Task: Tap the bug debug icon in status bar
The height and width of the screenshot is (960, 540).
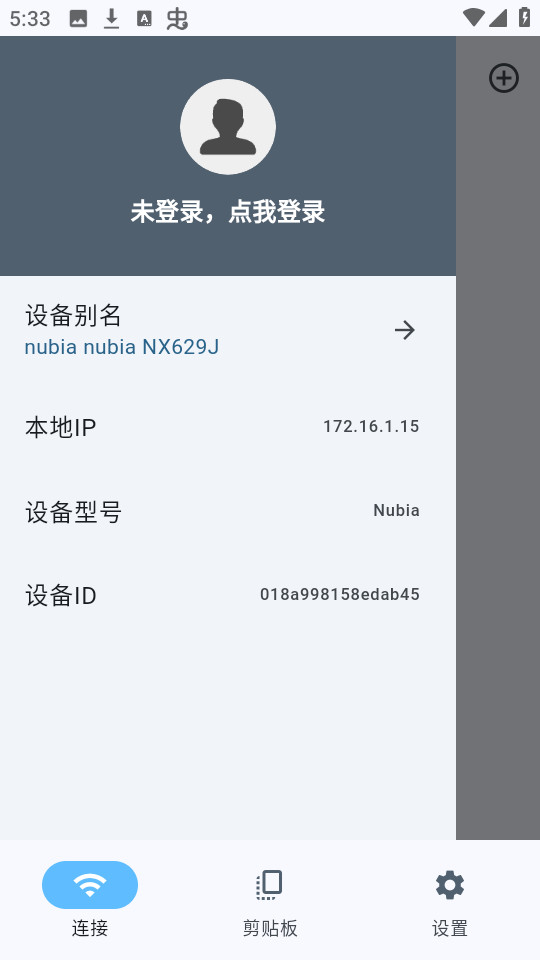Action: [x=177, y=19]
